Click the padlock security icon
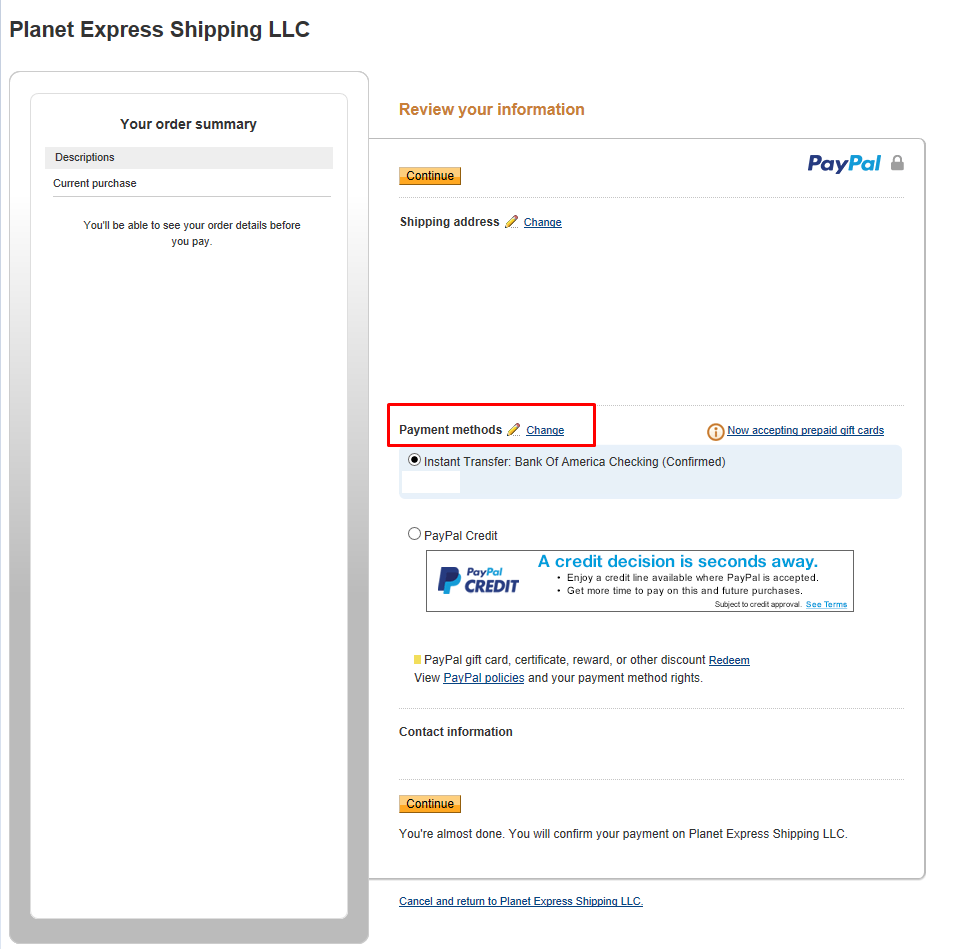Viewport: 969px width, 949px height. click(897, 163)
